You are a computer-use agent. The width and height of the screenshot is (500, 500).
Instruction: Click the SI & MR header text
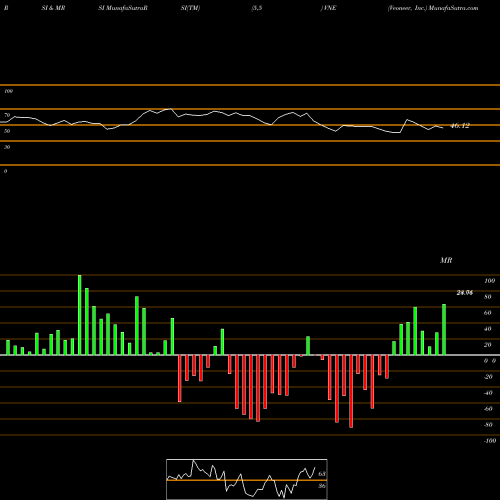pyautogui.click(x=53, y=8)
